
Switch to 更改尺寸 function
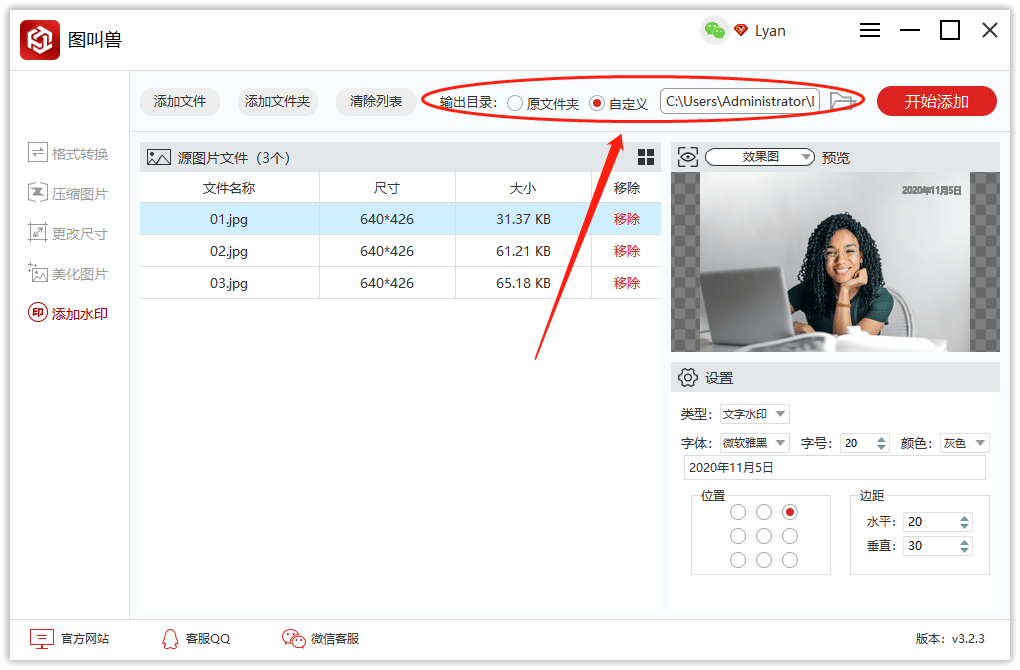click(x=68, y=233)
